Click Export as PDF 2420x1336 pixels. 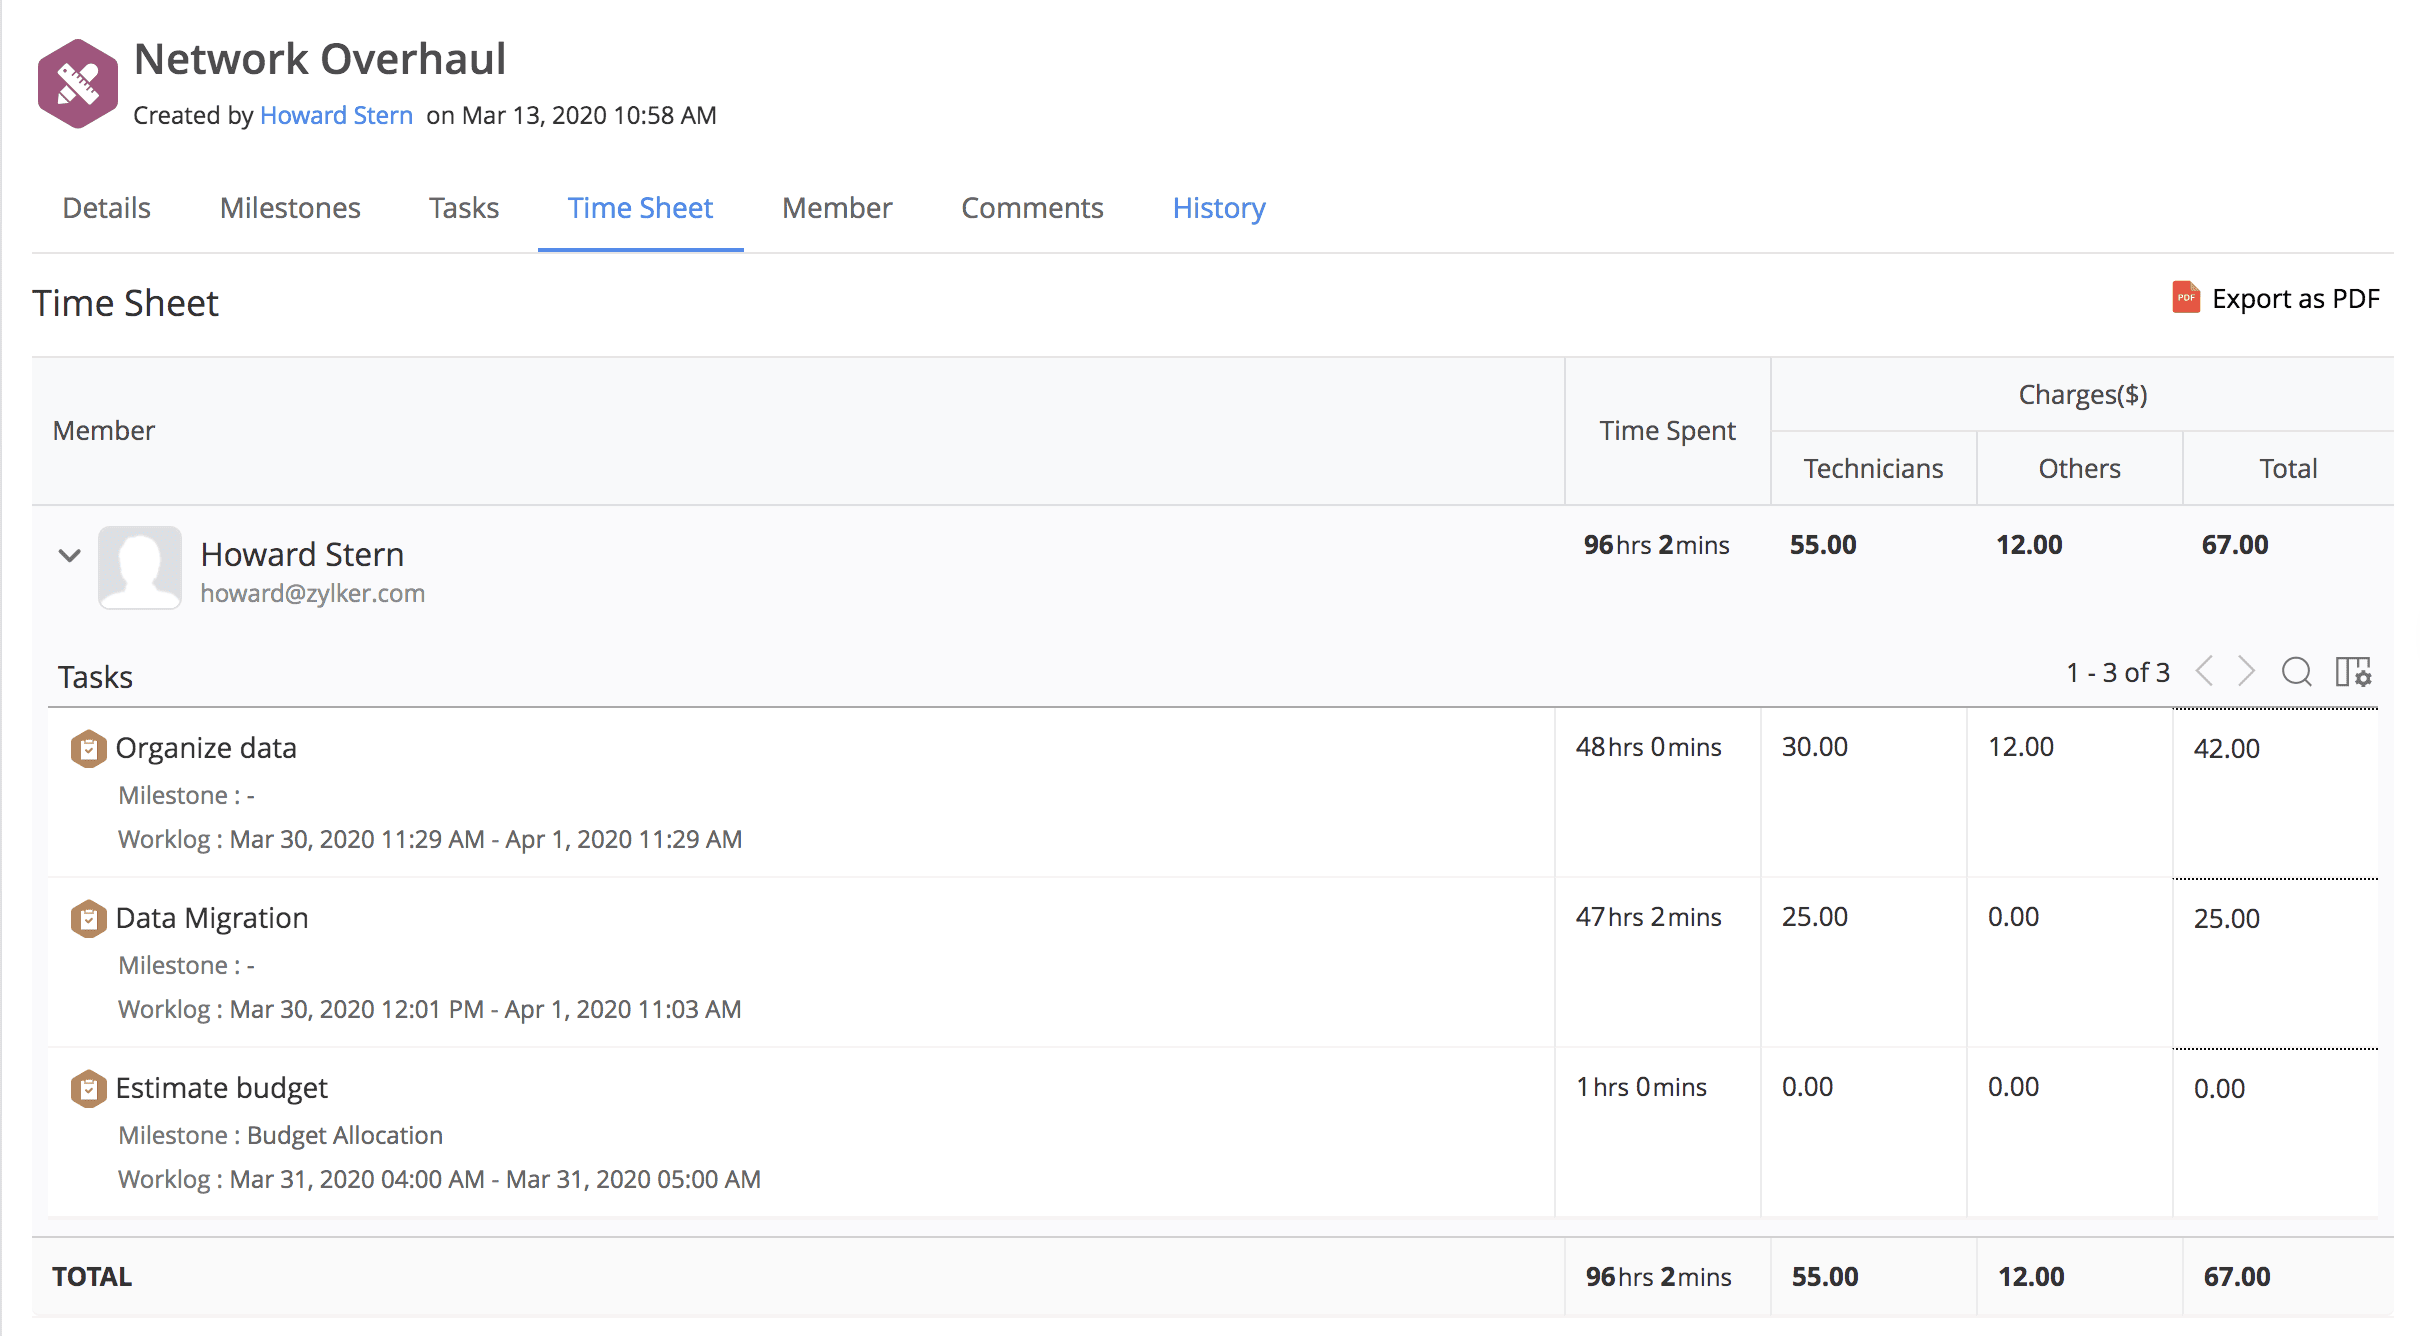coord(2295,299)
